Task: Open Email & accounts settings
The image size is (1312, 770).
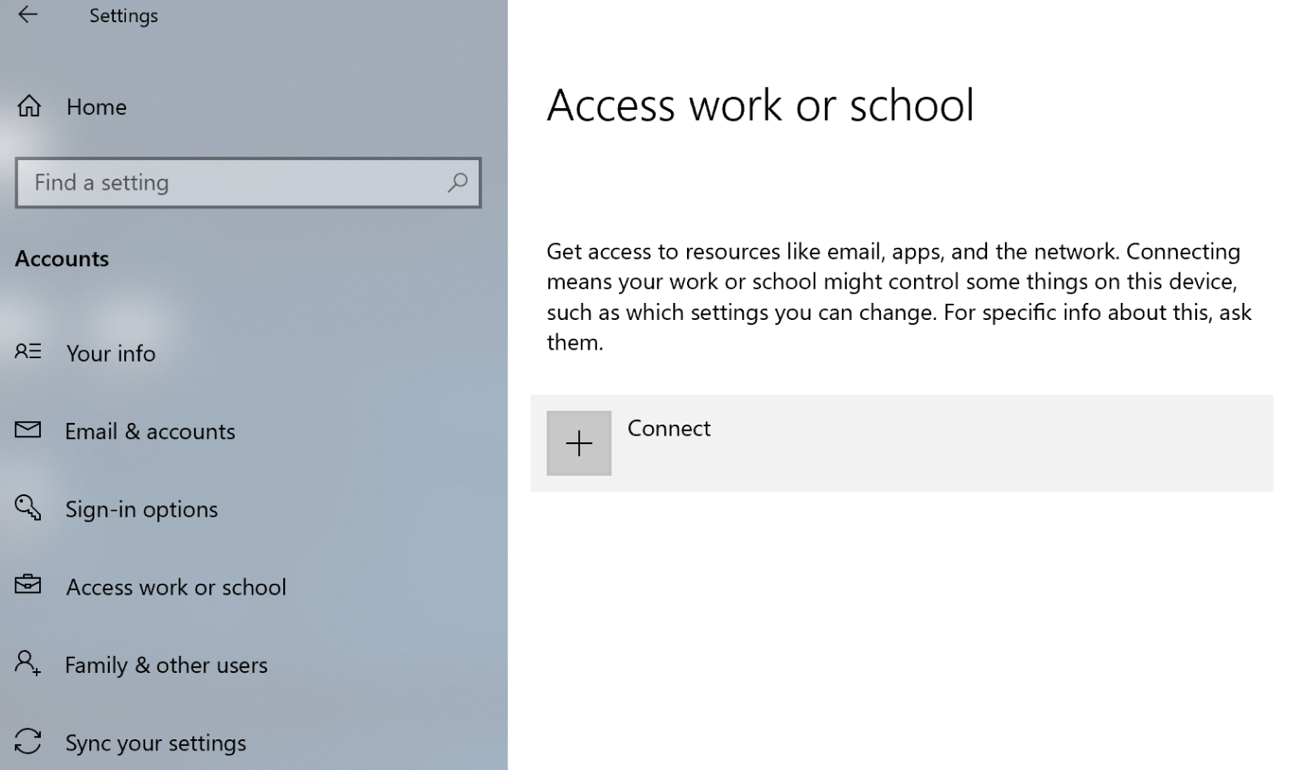Action: pos(150,431)
